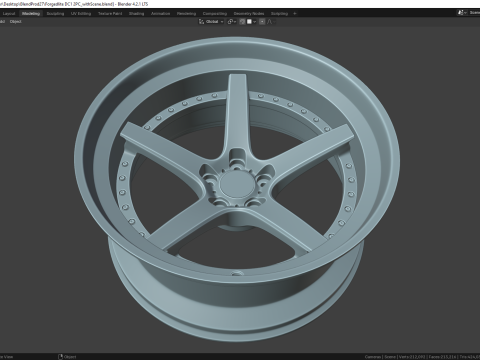
Task: Open the transform pivot point dropdown
Action: point(232,22)
